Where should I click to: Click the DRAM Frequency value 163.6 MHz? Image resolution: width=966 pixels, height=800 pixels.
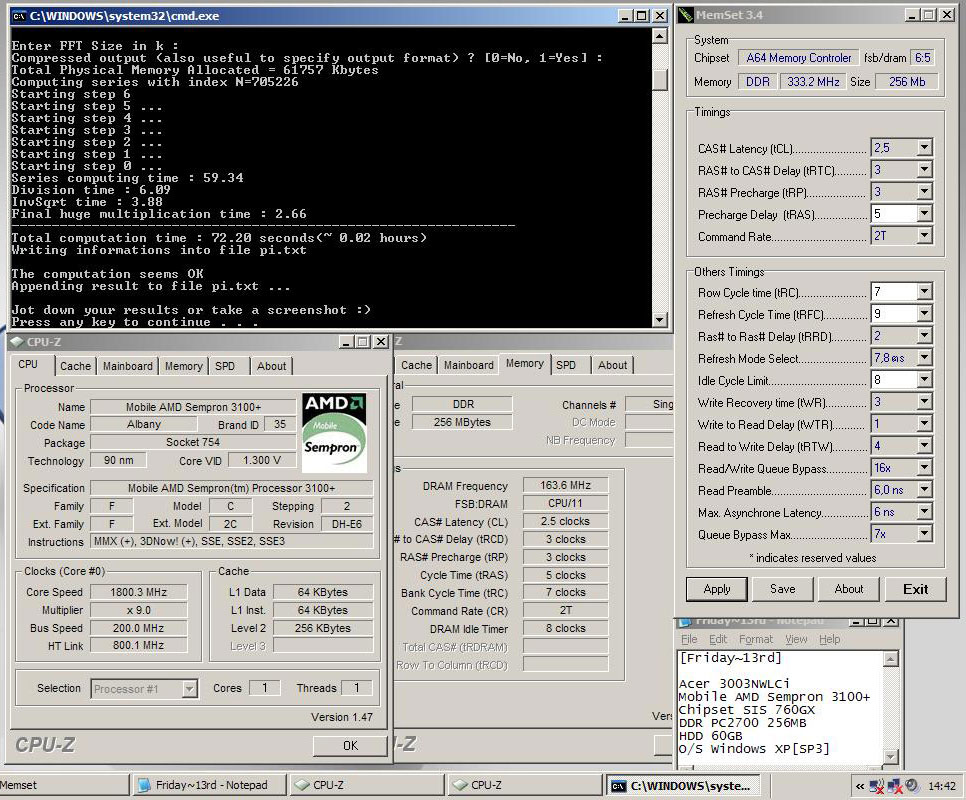566,485
